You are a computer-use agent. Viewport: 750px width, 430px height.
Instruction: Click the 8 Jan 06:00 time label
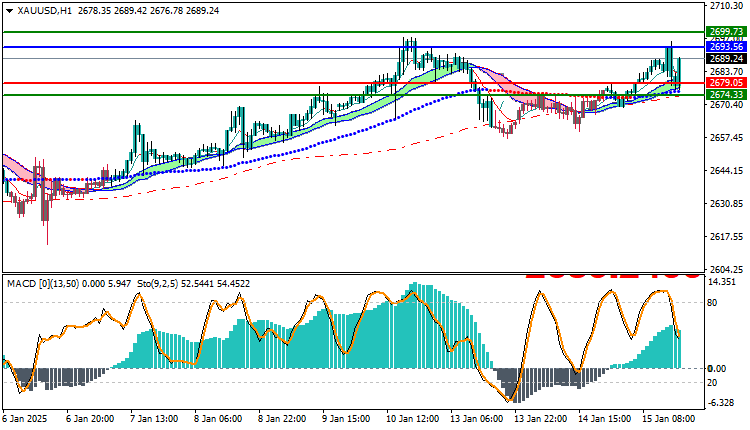coord(218,419)
